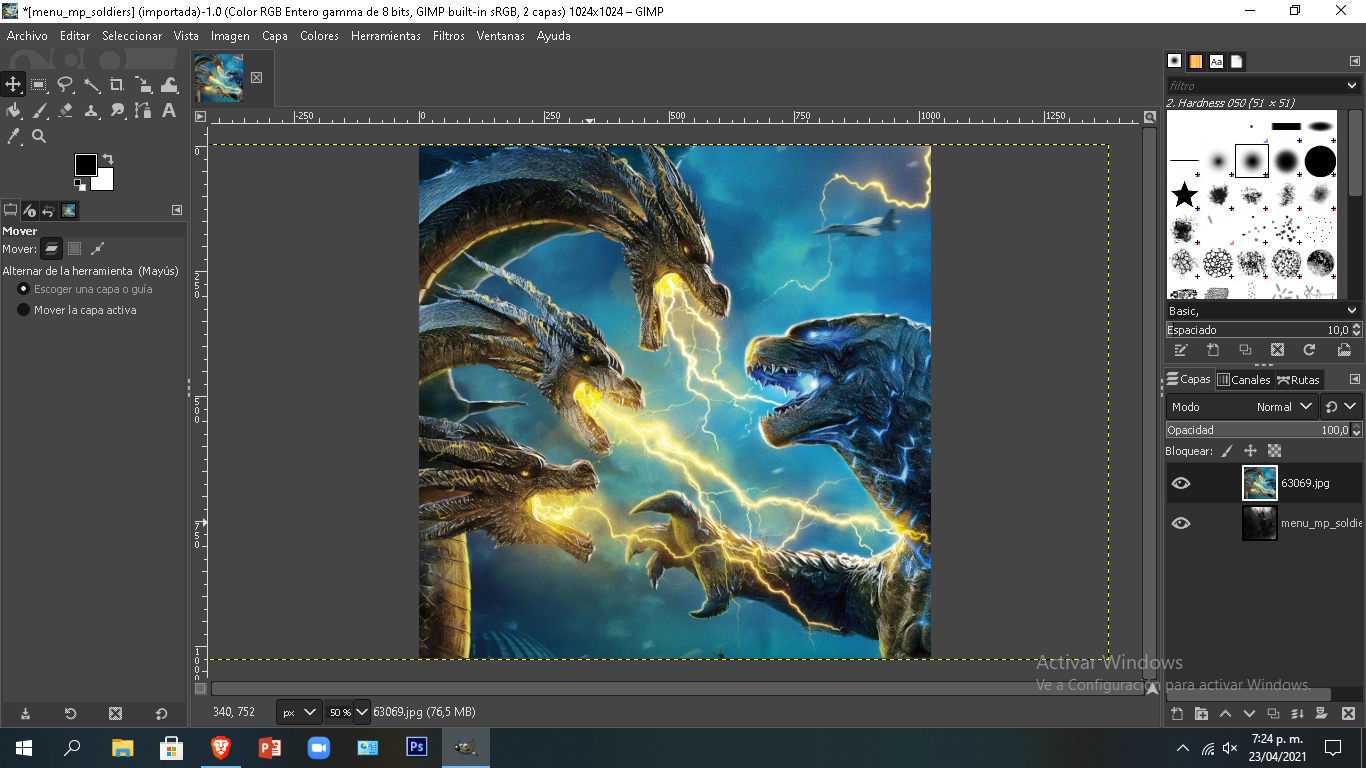Open the Filtros menu
The image size is (1366, 768).
click(x=449, y=36)
